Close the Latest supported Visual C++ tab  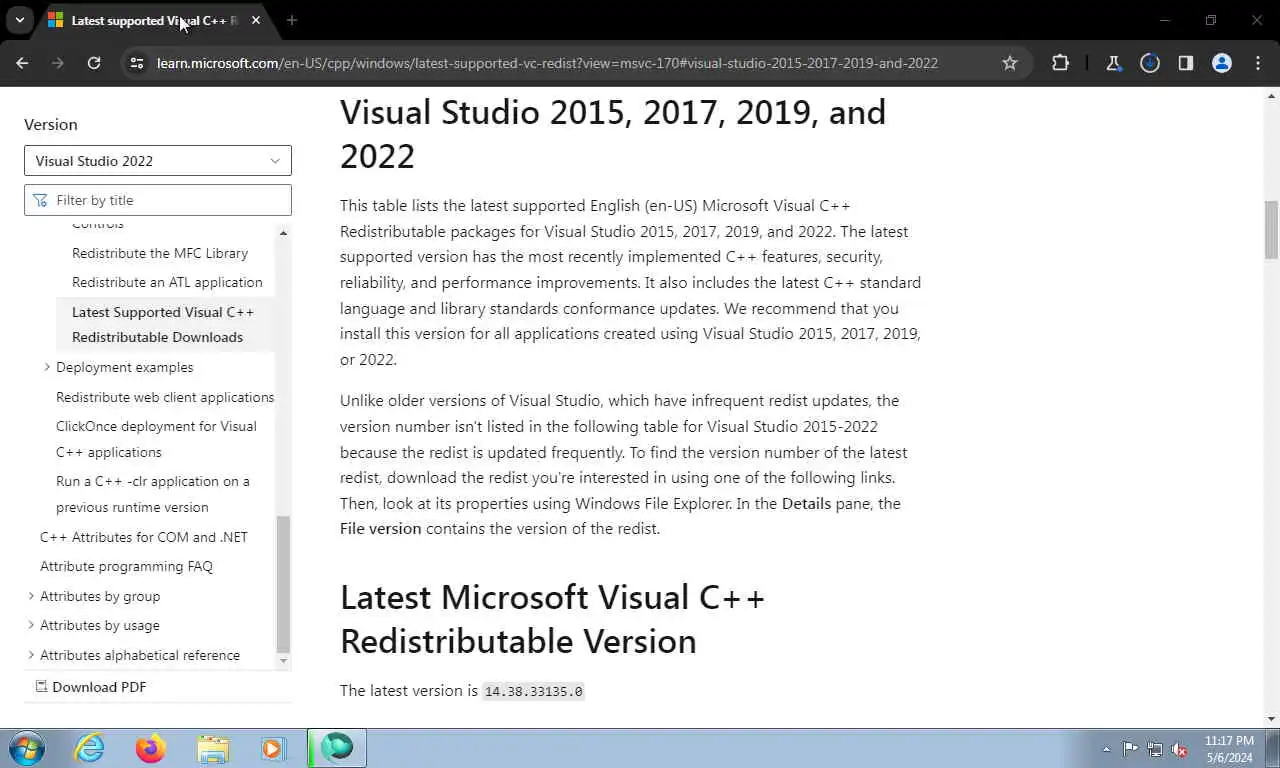[256, 20]
